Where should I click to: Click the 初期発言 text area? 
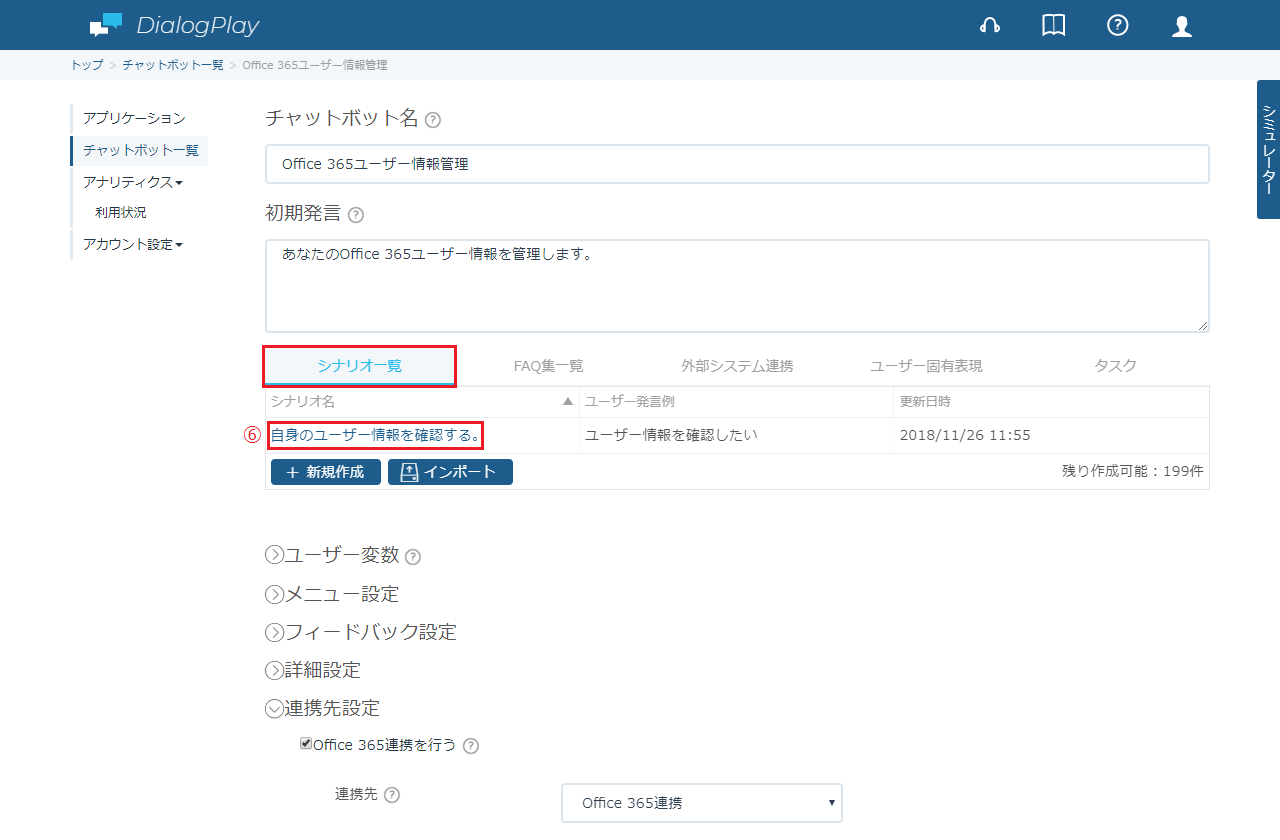(737, 286)
